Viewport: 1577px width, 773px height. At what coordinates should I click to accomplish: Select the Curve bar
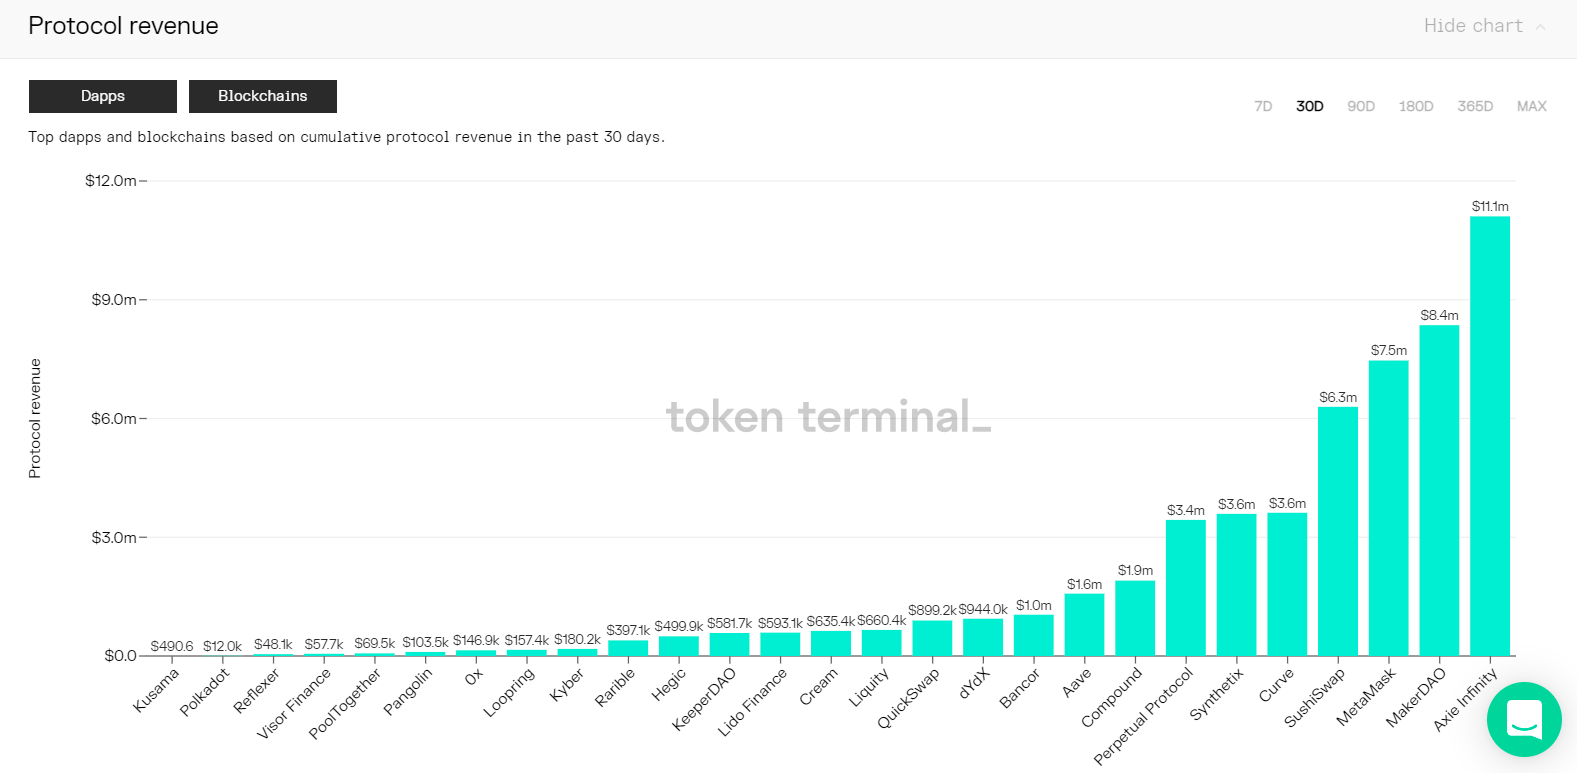tap(1287, 585)
